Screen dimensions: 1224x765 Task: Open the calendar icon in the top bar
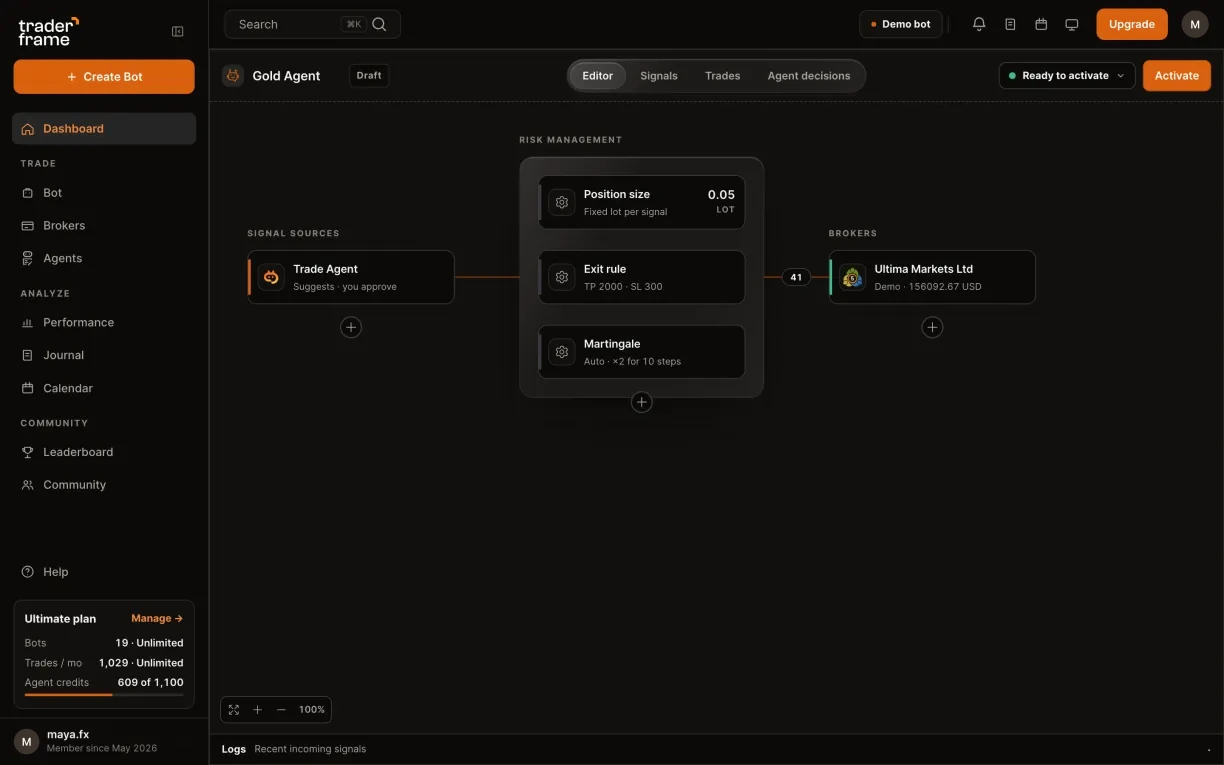1041,24
